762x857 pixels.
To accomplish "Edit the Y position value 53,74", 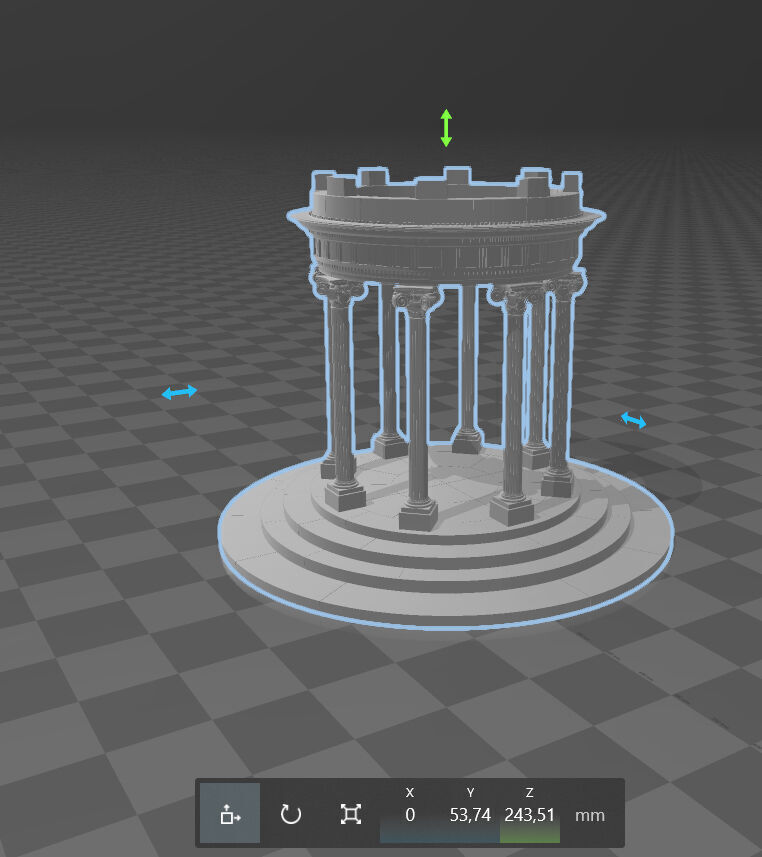I will (470, 815).
